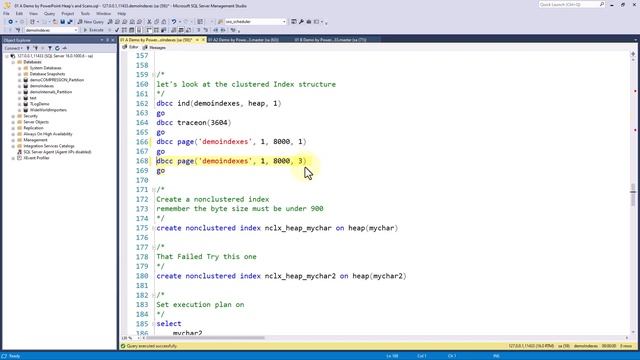Collapse the Databases folder node
640x360 pixels.
pyautogui.click(x=13, y=62)
